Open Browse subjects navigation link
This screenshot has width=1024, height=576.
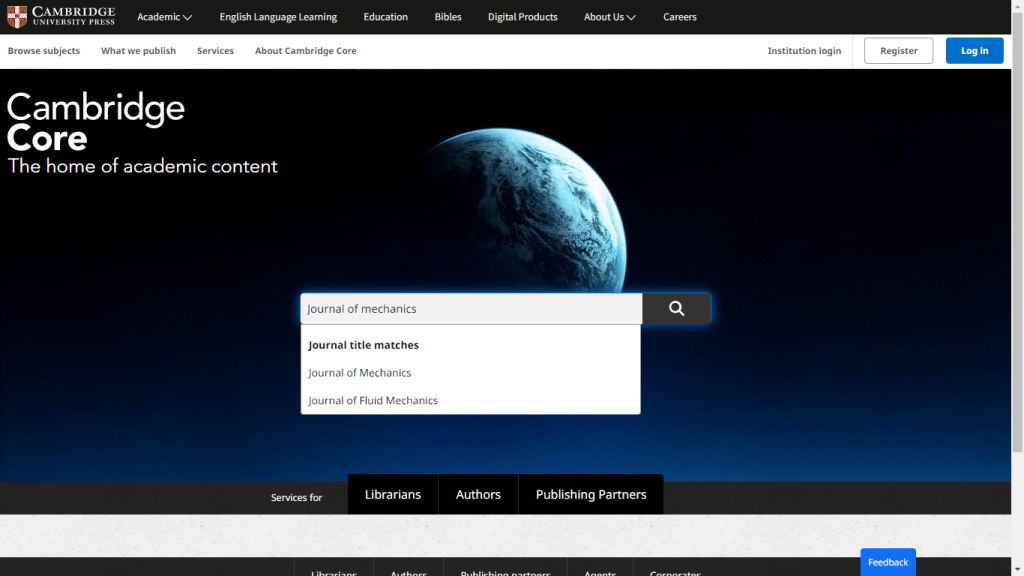(44, 50)
